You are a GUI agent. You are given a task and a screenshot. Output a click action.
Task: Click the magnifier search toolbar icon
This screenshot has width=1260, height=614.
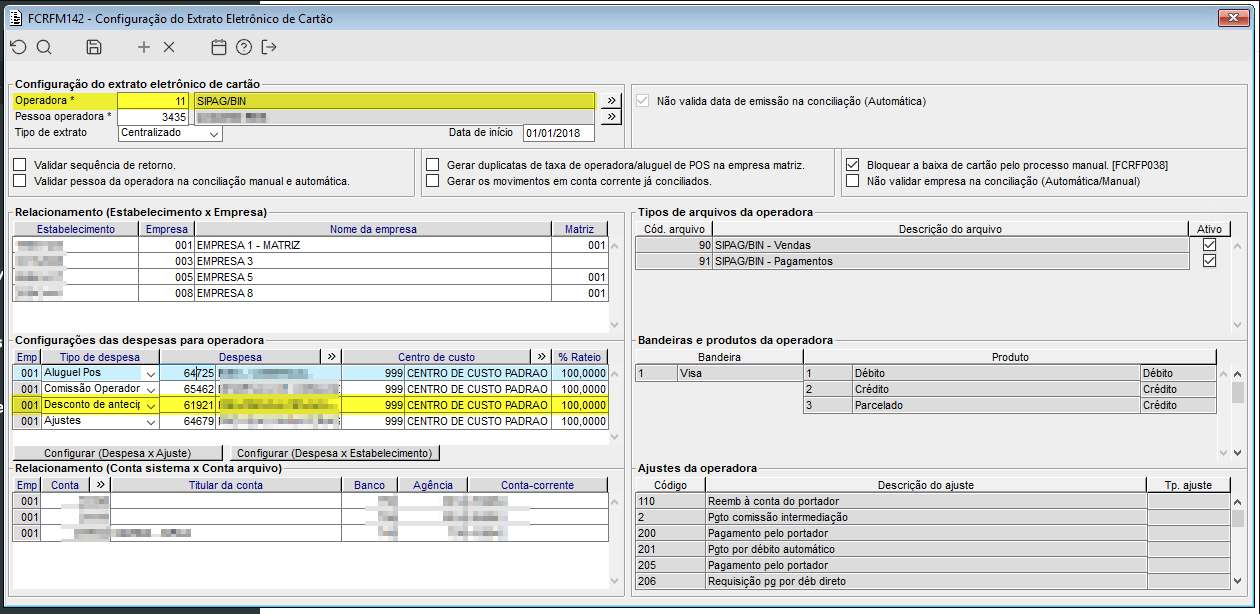click(x=44, y=47)
